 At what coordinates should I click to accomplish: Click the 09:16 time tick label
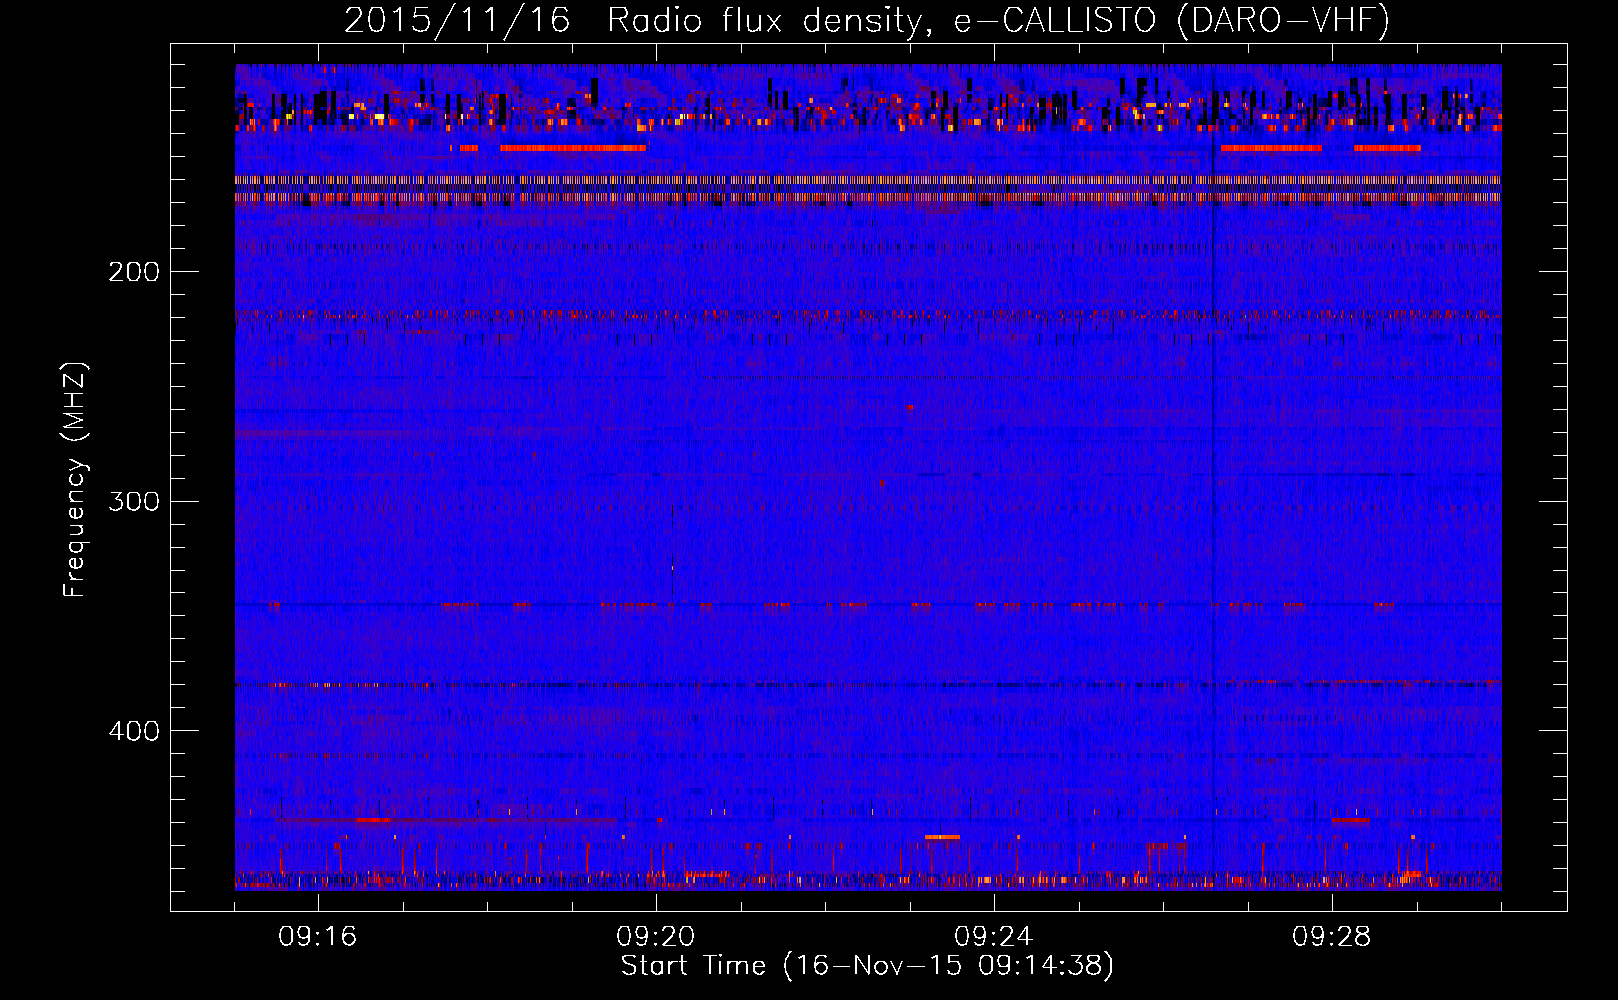318,937
